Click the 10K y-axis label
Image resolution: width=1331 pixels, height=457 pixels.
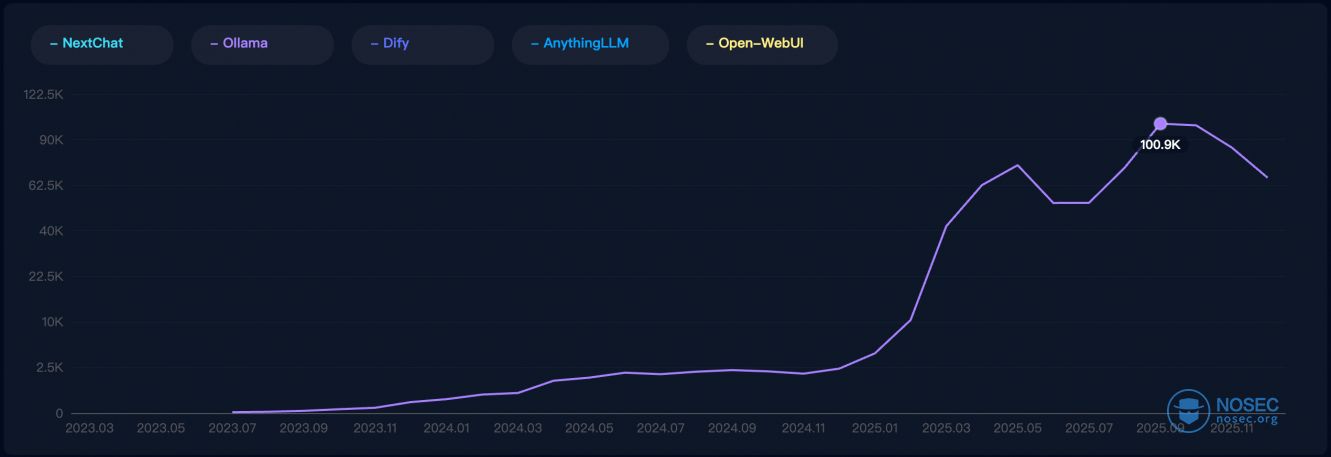[52, 323]
